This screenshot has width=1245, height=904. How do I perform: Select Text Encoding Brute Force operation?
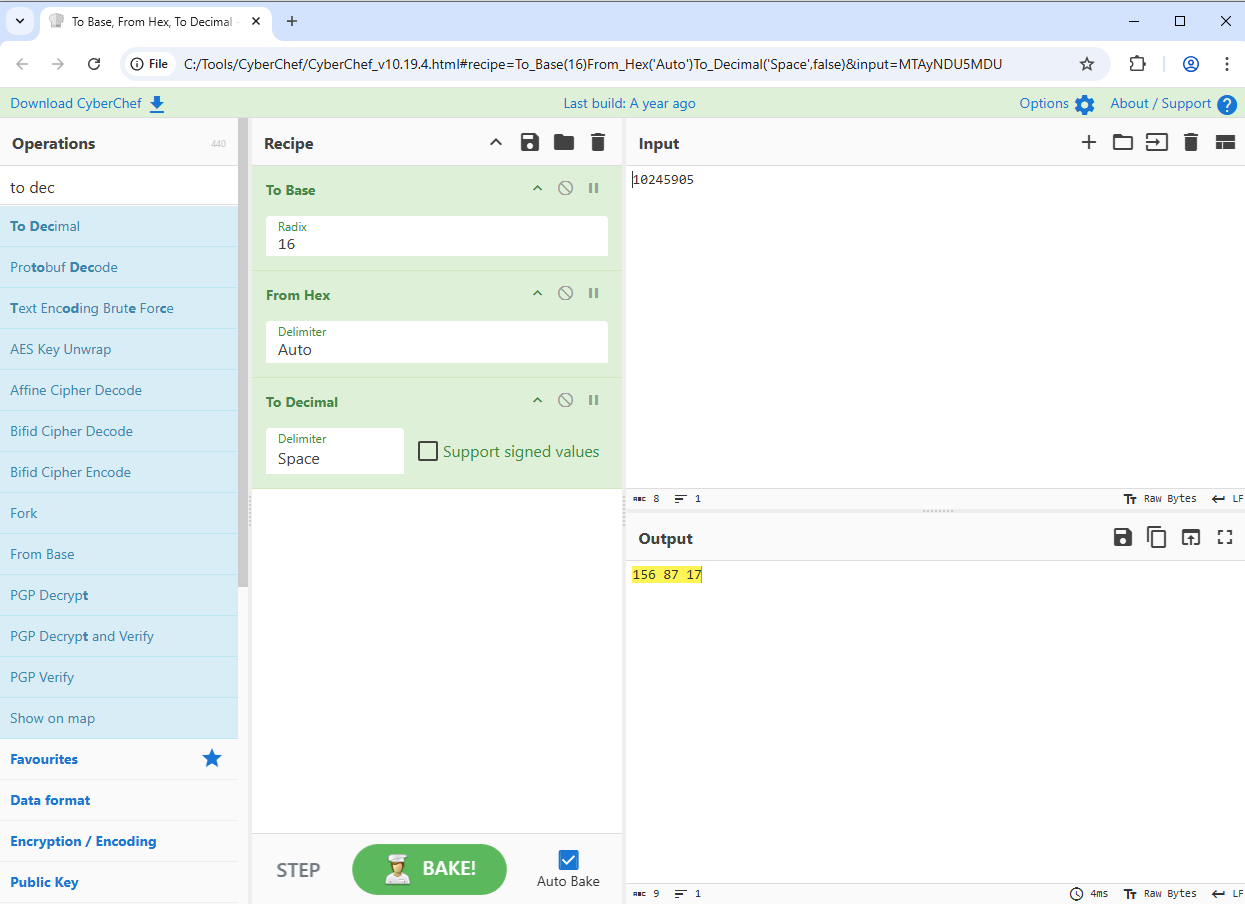(x=119, y=308)
